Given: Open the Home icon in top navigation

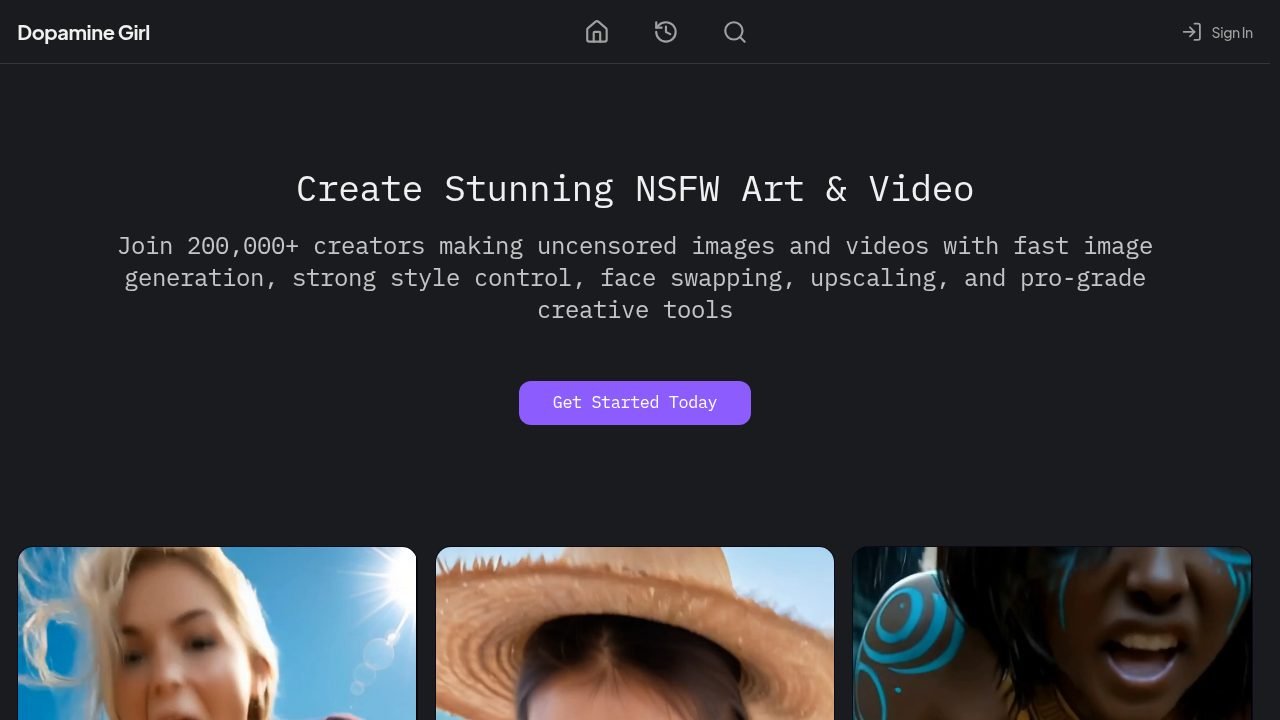Looking at the screenshot, I should 597,32.
